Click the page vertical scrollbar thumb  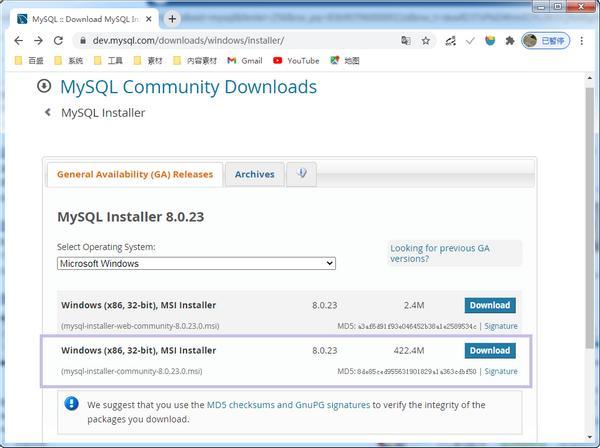(x=589, y=218)
